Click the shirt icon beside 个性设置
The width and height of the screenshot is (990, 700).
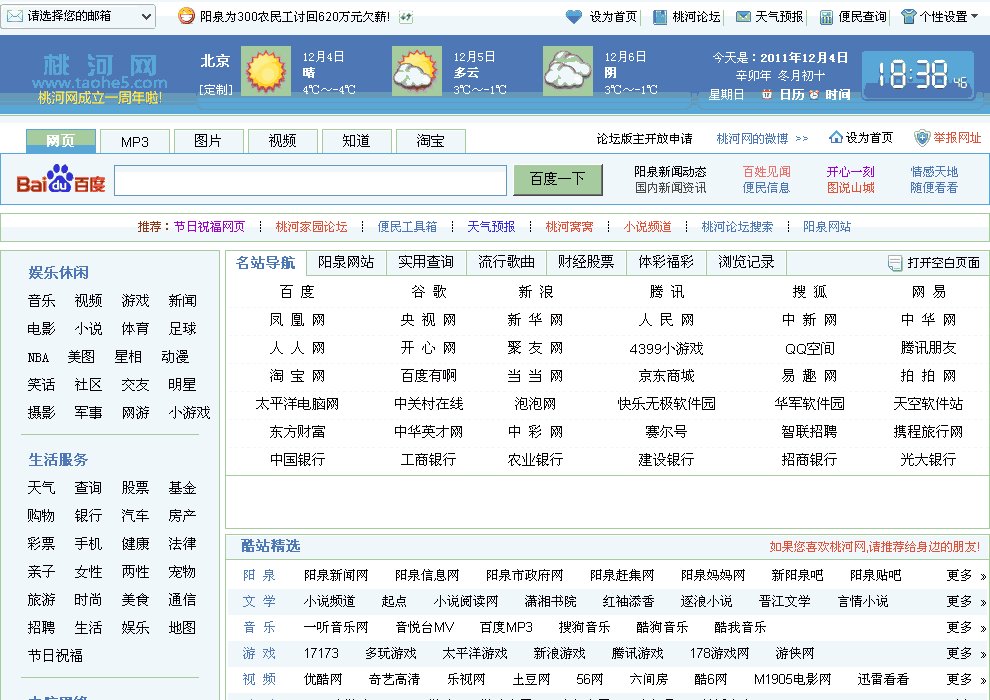click(911, 14)
